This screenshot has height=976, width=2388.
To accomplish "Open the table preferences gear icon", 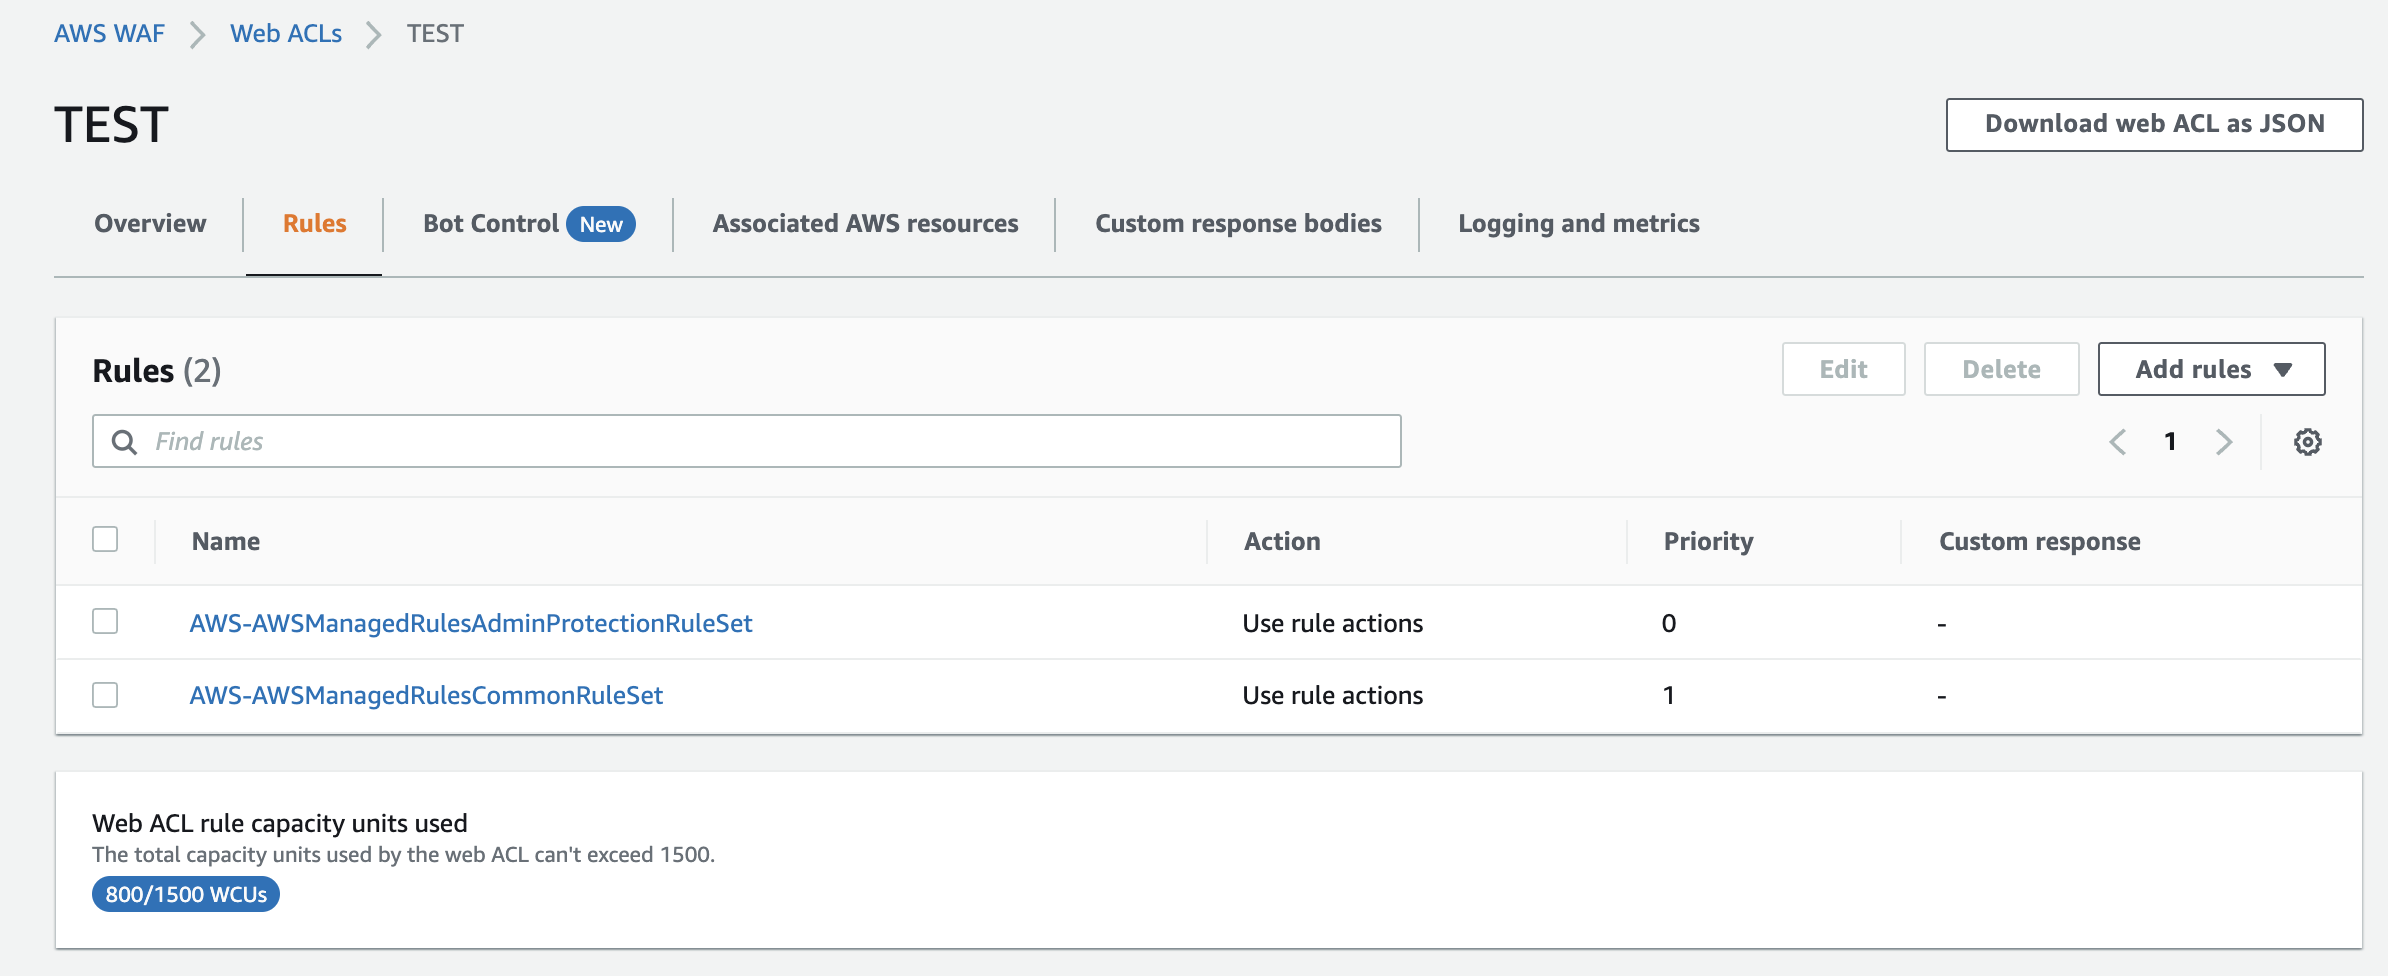I will [2307, 442].
